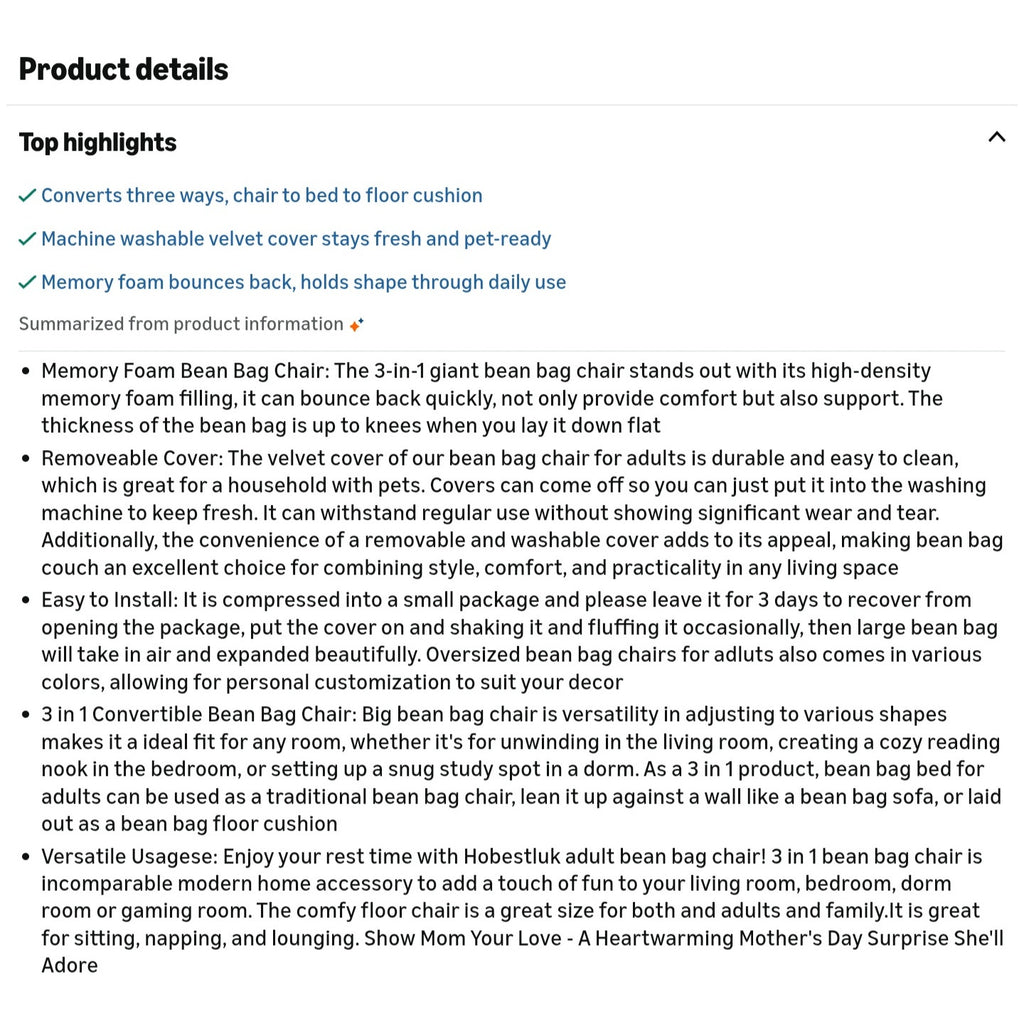1024x1024 pixels.
Task: Click the Memory Foam Bean Bag Chair bullet
Action: coord(492,398)
